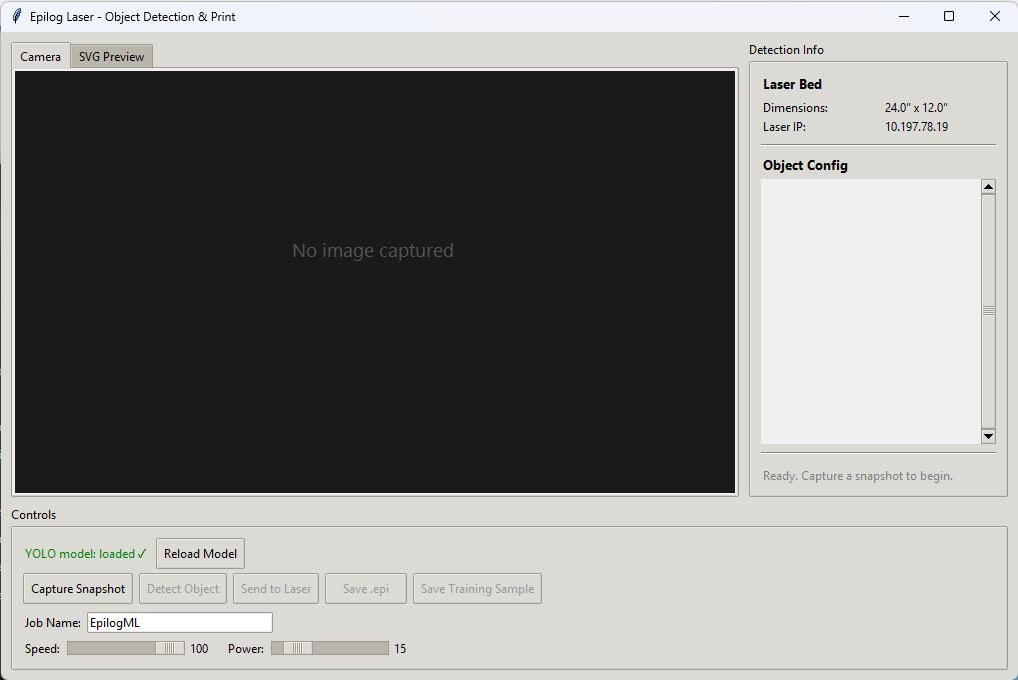Viewport: 1018px width, 680px height.
Task: Click the Epilog feather app icon
Action: pos(17,16)
